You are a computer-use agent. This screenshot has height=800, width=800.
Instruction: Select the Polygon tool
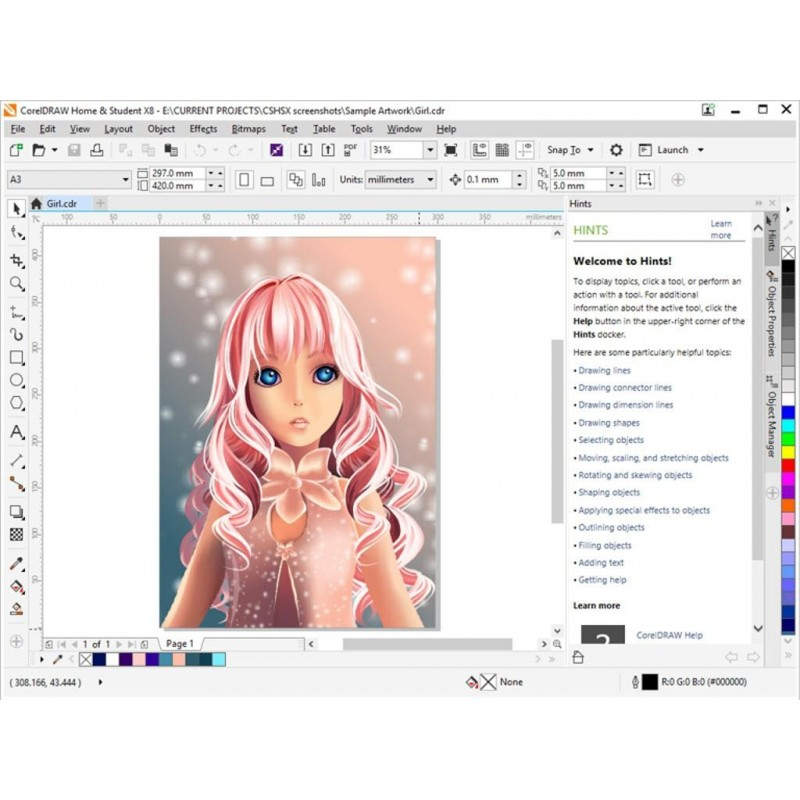[16, 405]
